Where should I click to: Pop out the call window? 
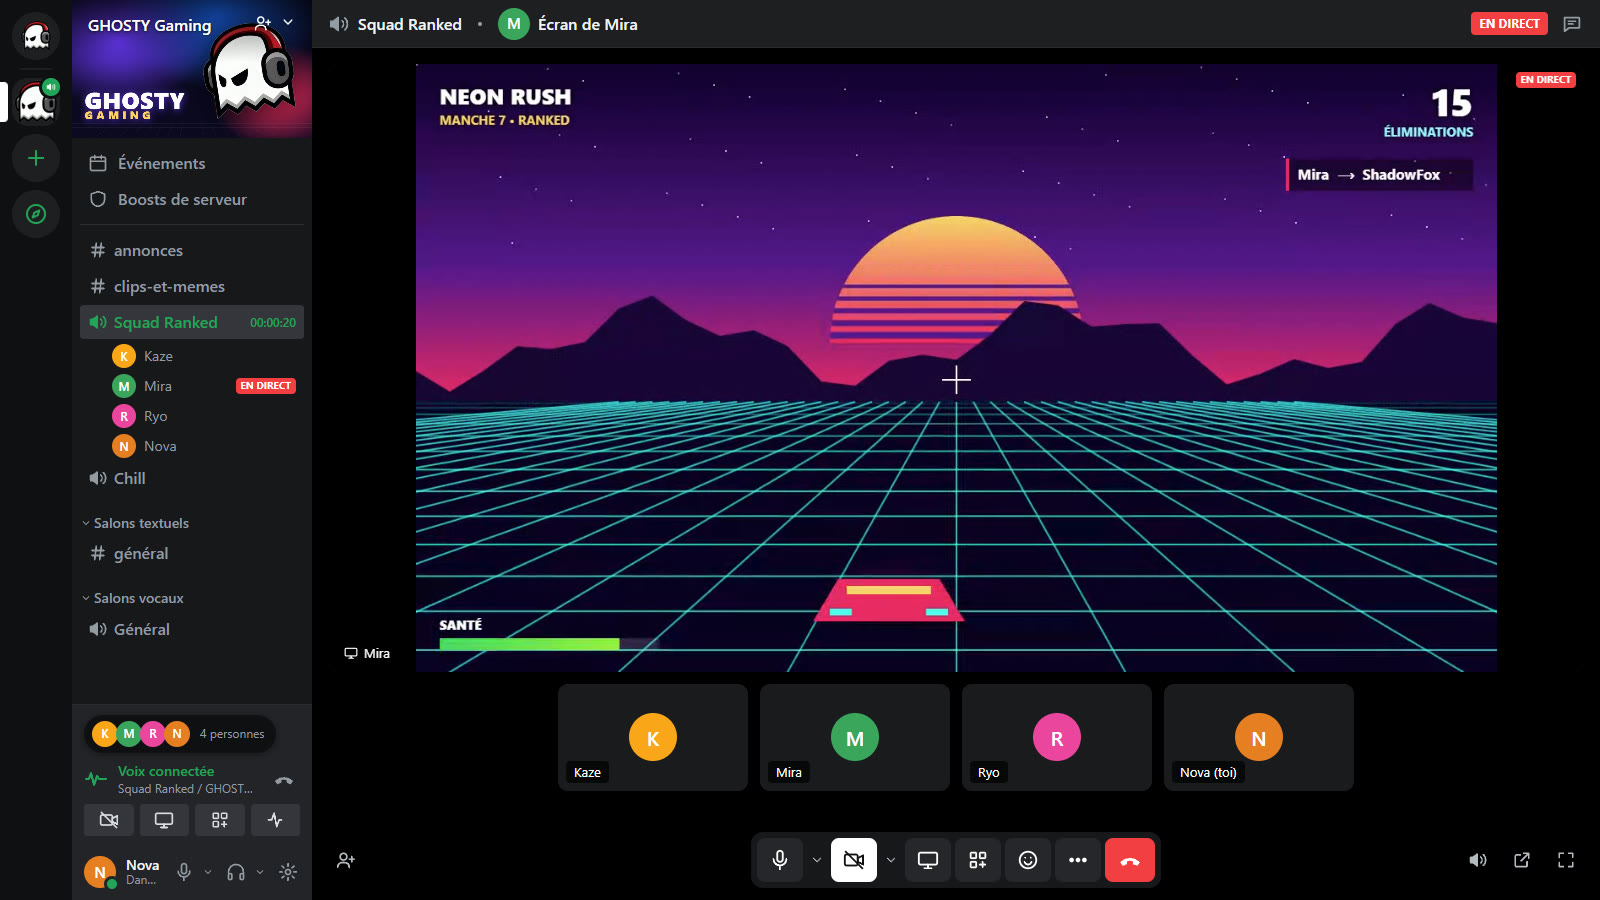tap(1522, 860)
